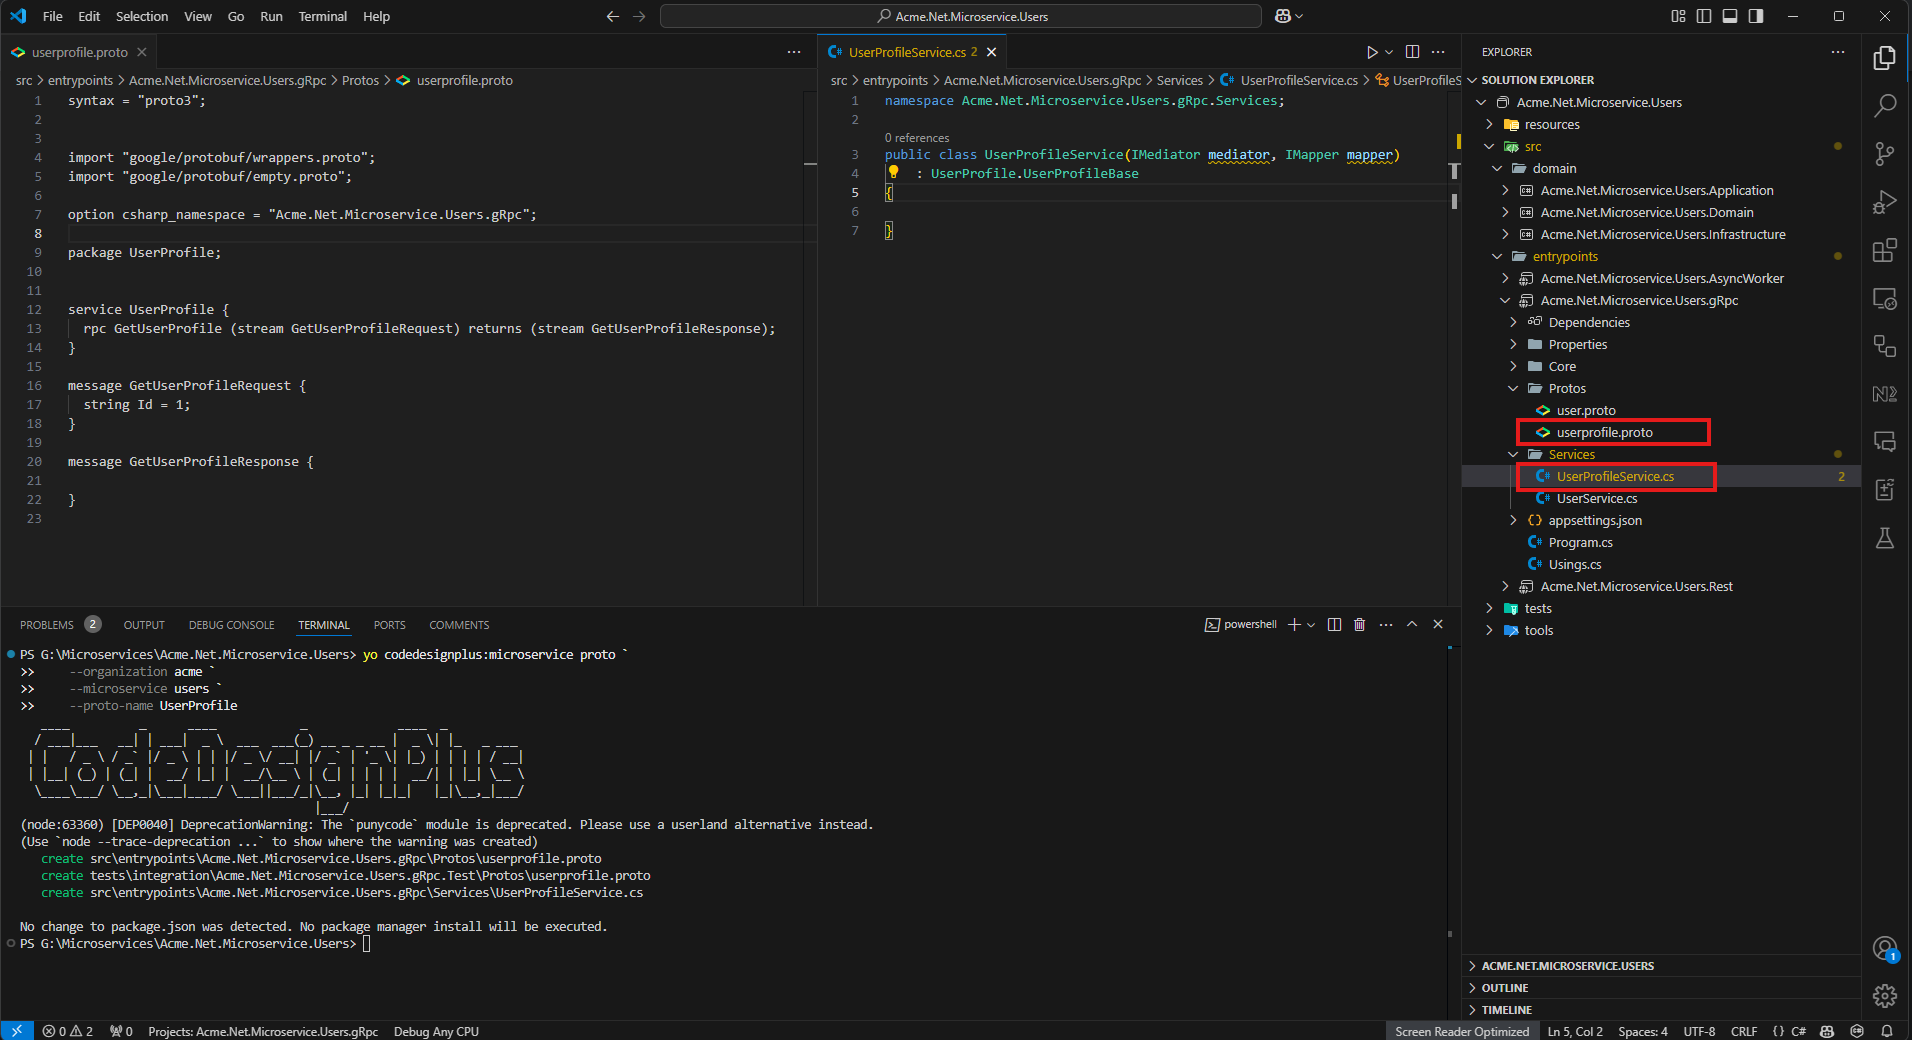Open More Actions for the userprofile.proto editor group
This screenshot has width=1912, height=1040.
point(794,52)
